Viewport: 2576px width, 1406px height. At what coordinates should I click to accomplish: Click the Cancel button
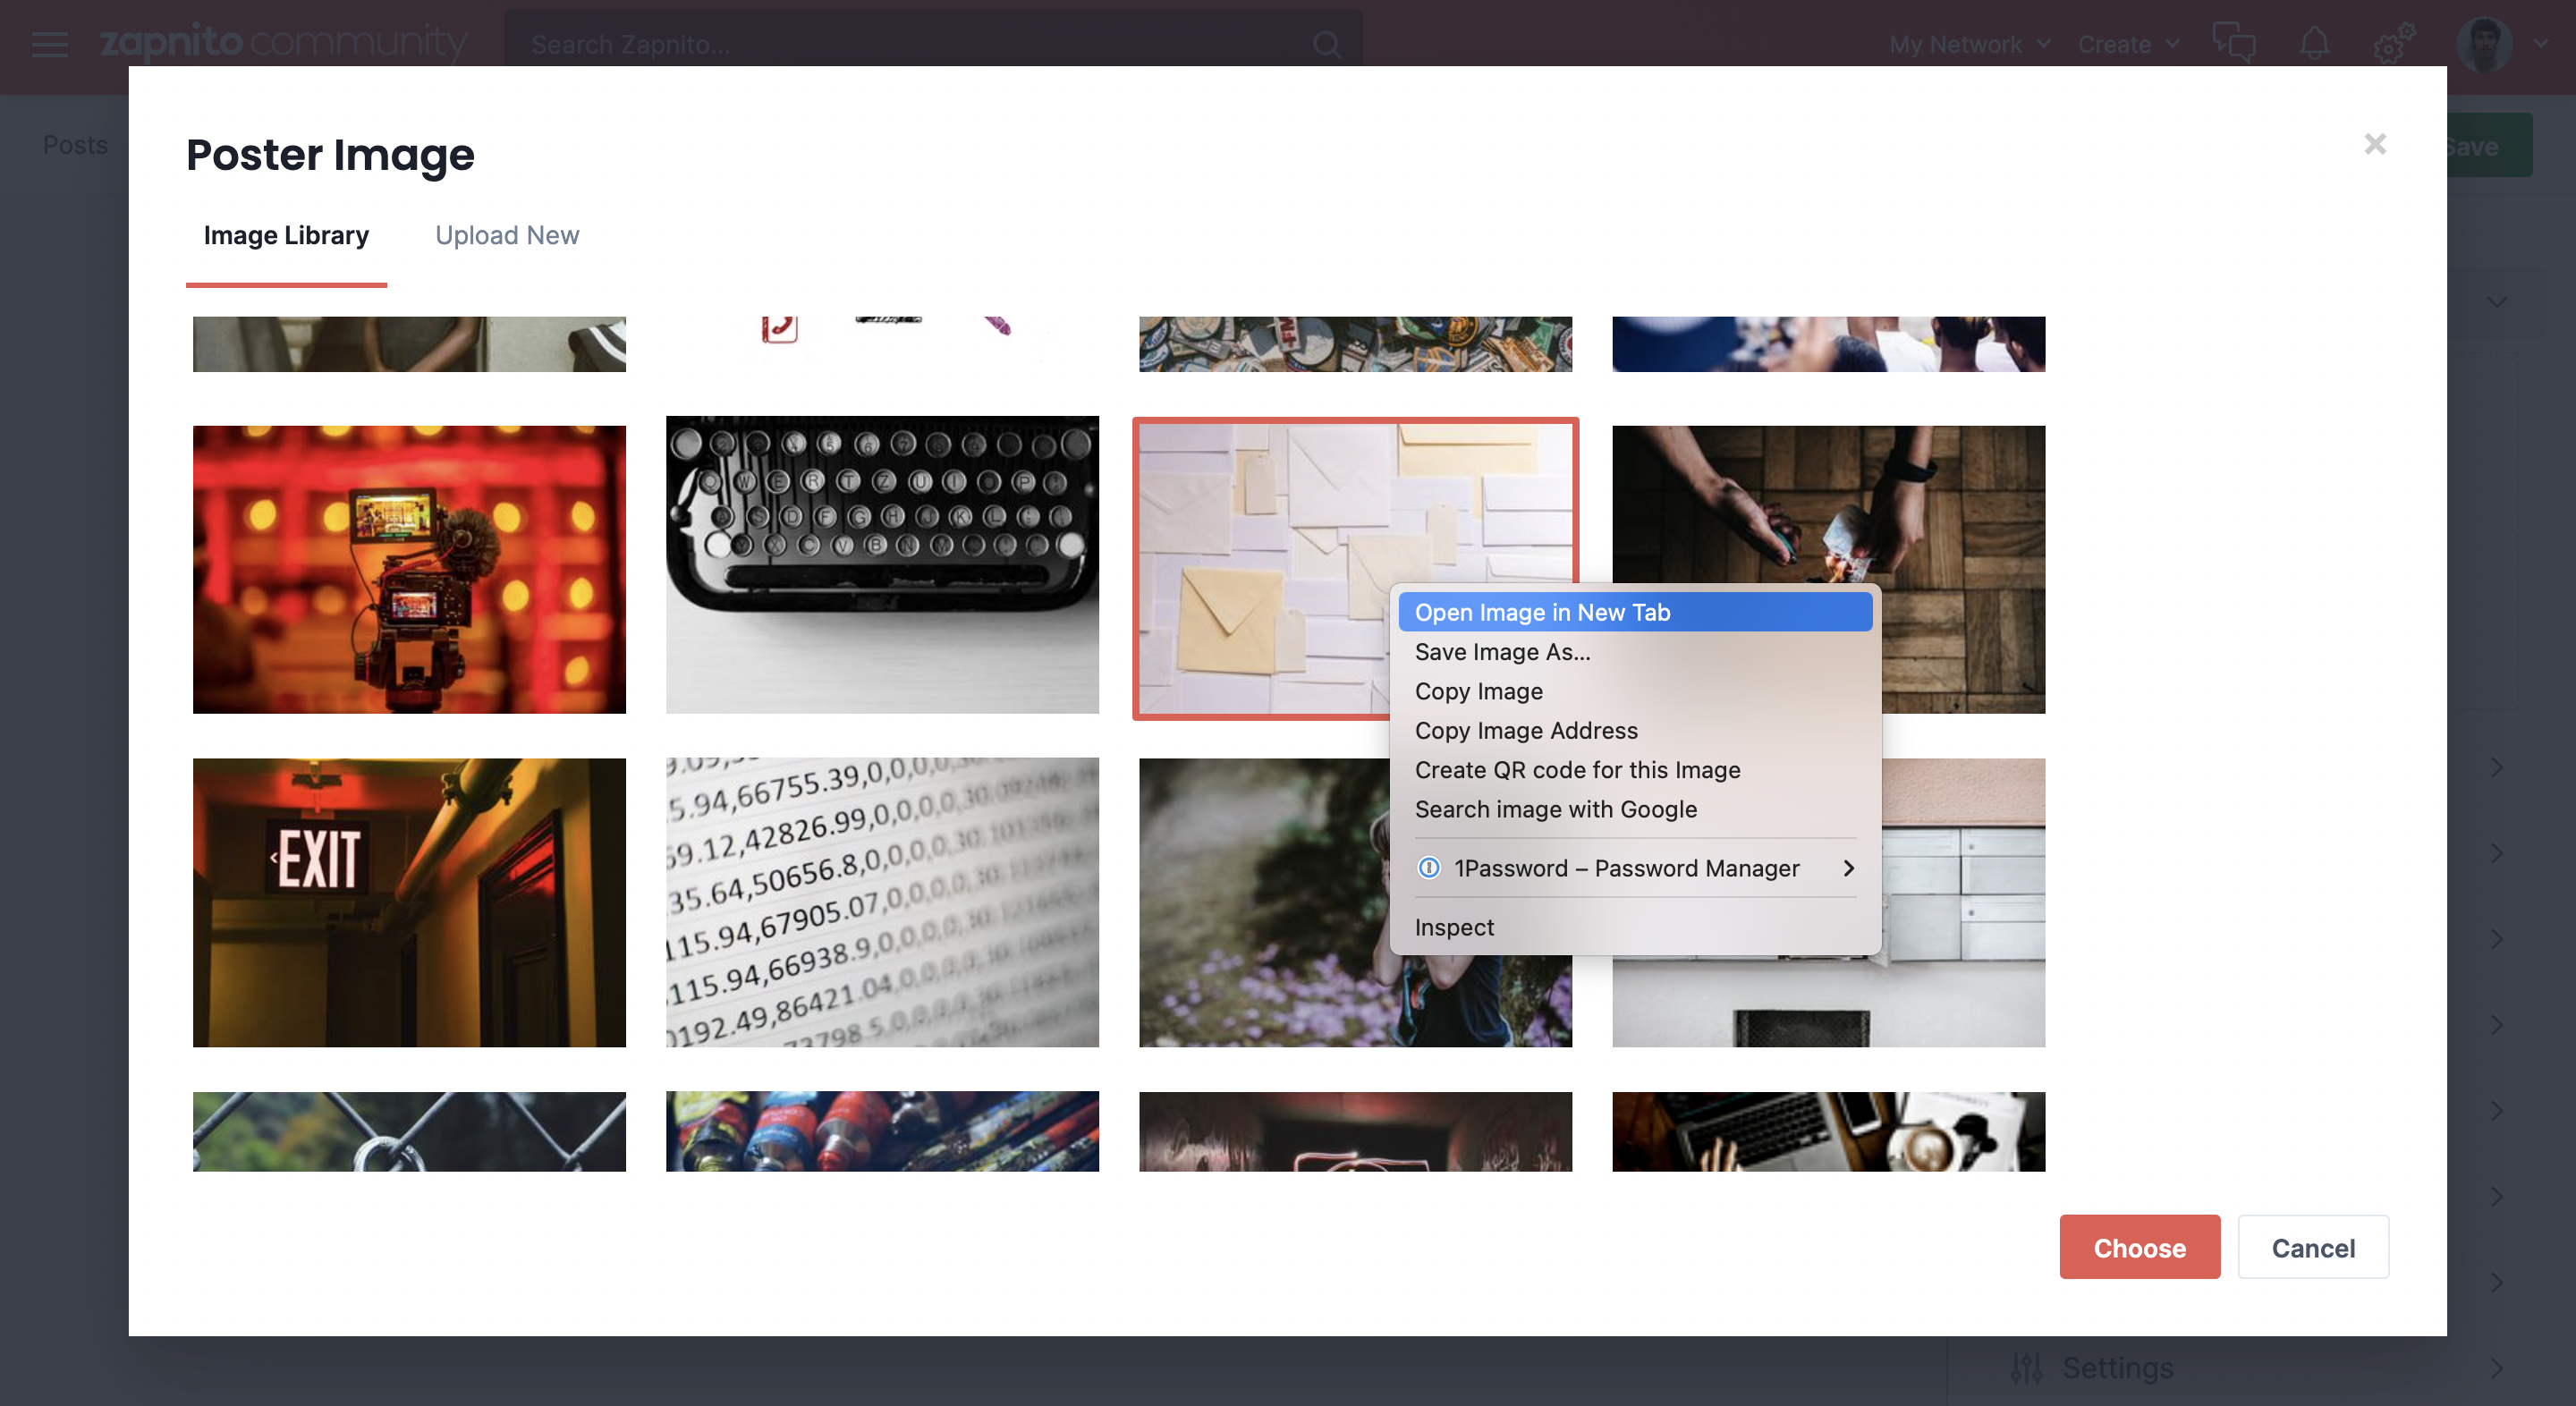2312,1247
